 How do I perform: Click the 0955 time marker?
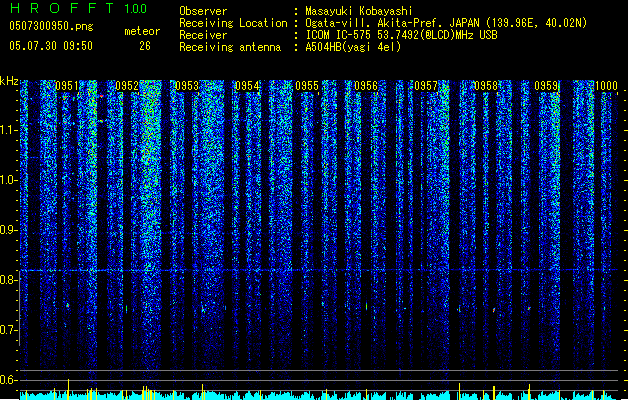307,86
